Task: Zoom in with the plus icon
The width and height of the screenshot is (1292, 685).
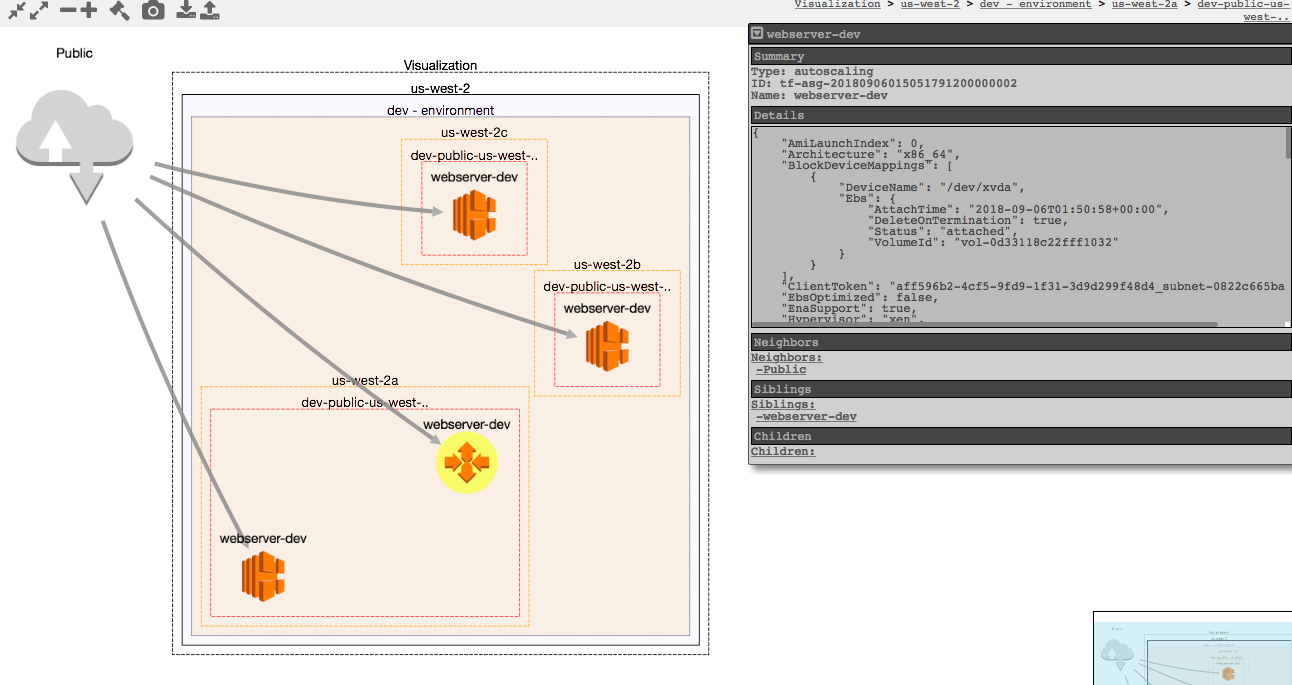Action: pos(88,11)
